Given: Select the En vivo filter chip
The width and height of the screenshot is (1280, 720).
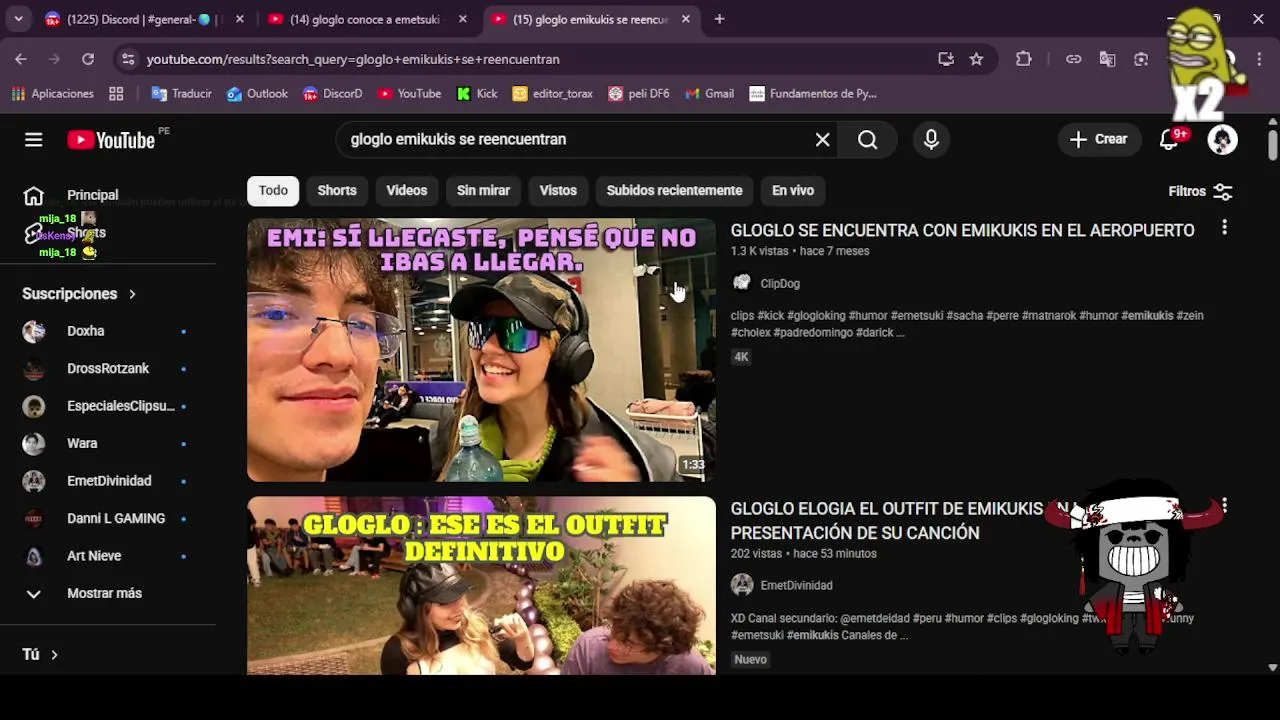Looking at the screenshot, I should coord(793,190).
